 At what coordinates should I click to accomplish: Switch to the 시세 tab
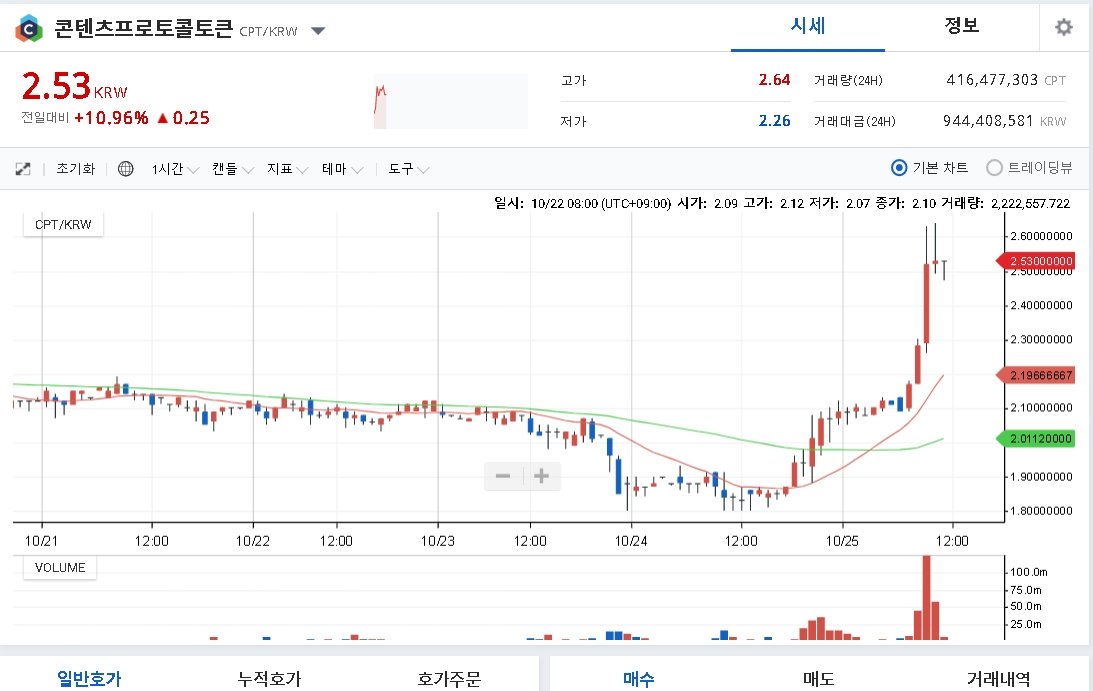click(x=807, y=26)
